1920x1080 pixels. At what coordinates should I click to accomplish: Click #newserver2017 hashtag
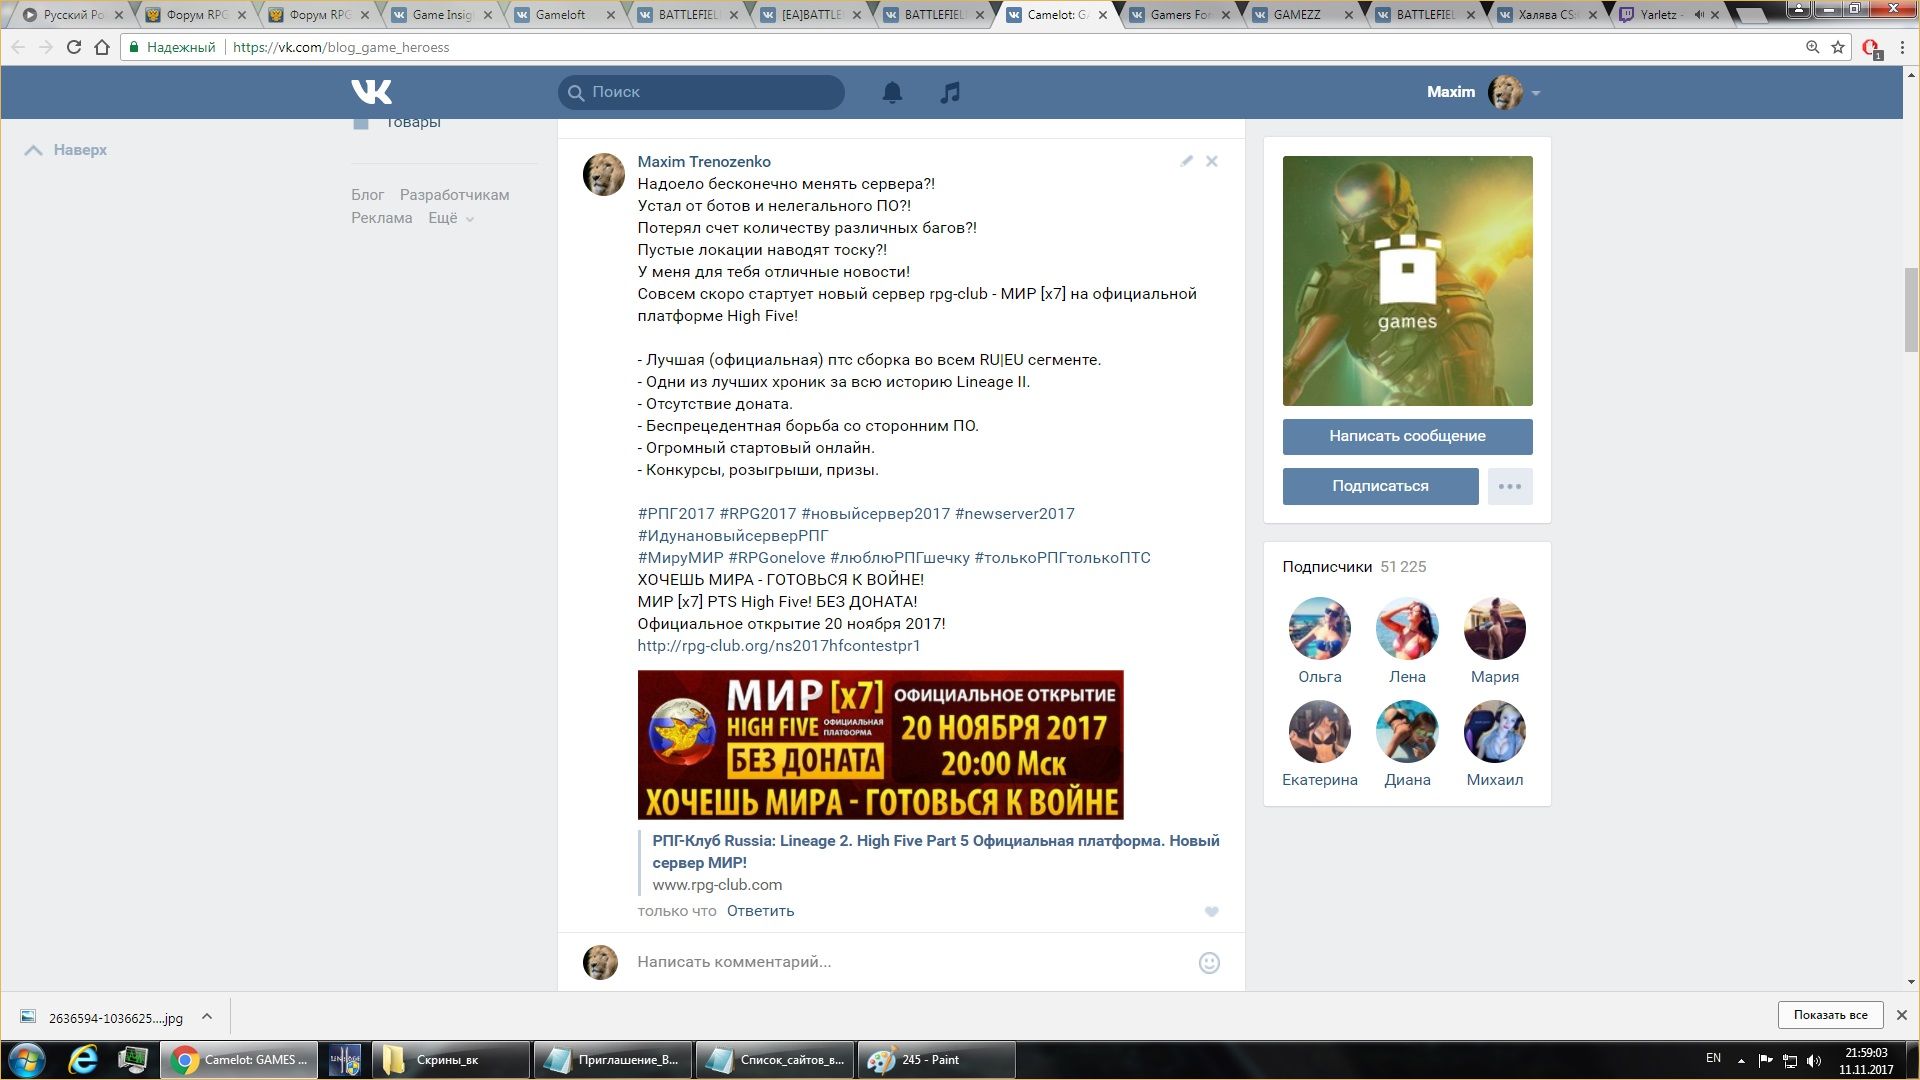(x=1015, y=514)
